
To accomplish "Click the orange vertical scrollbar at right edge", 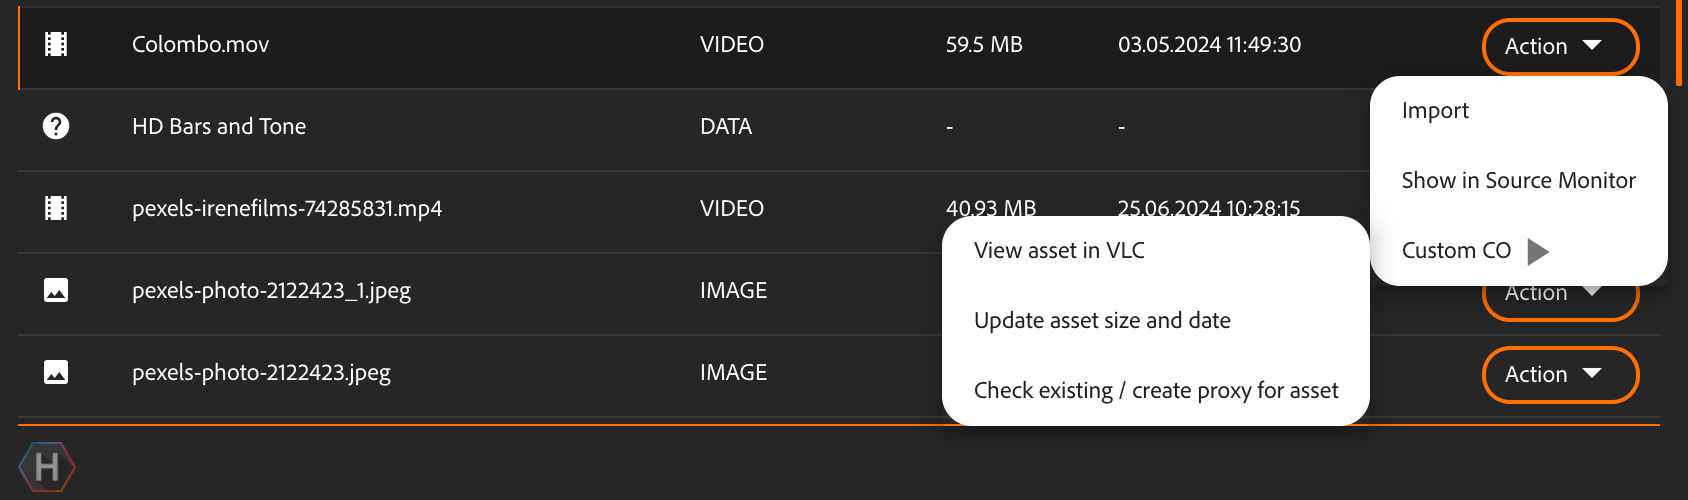I will 1679,42.
